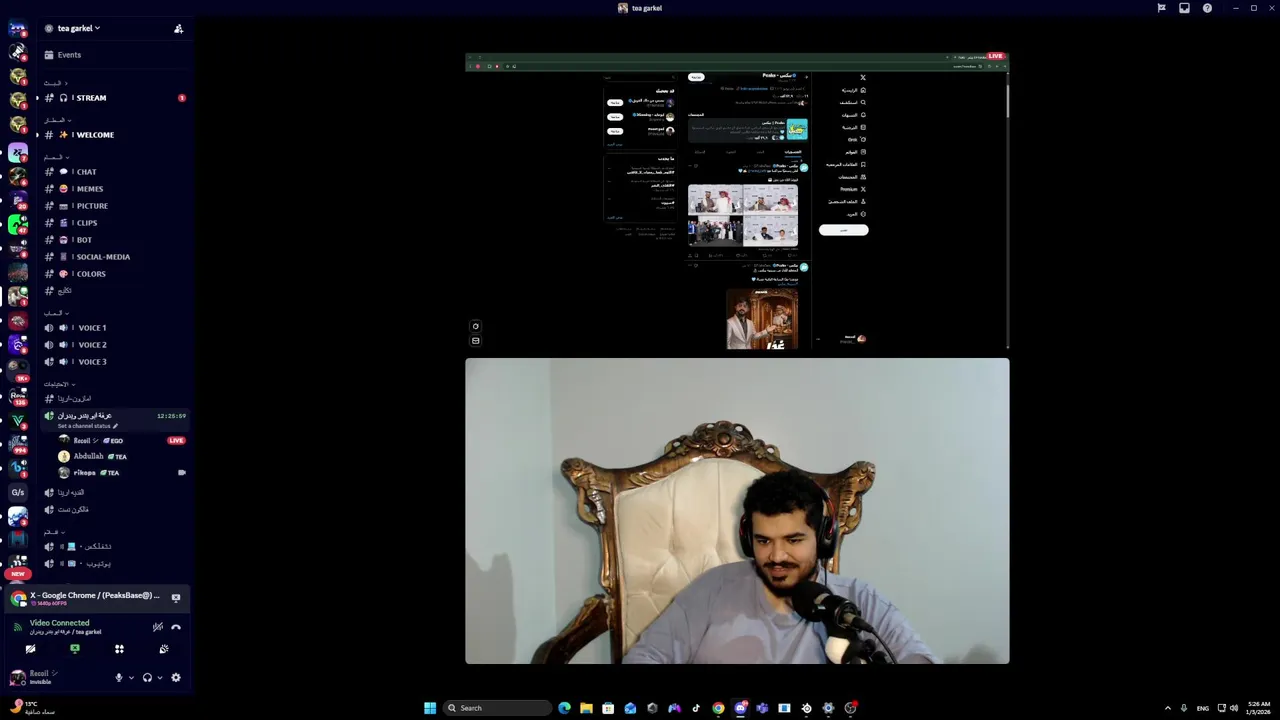Click the Video Connected status text
Viewport: 1280px width, 720px height.
tap(59, 623)
